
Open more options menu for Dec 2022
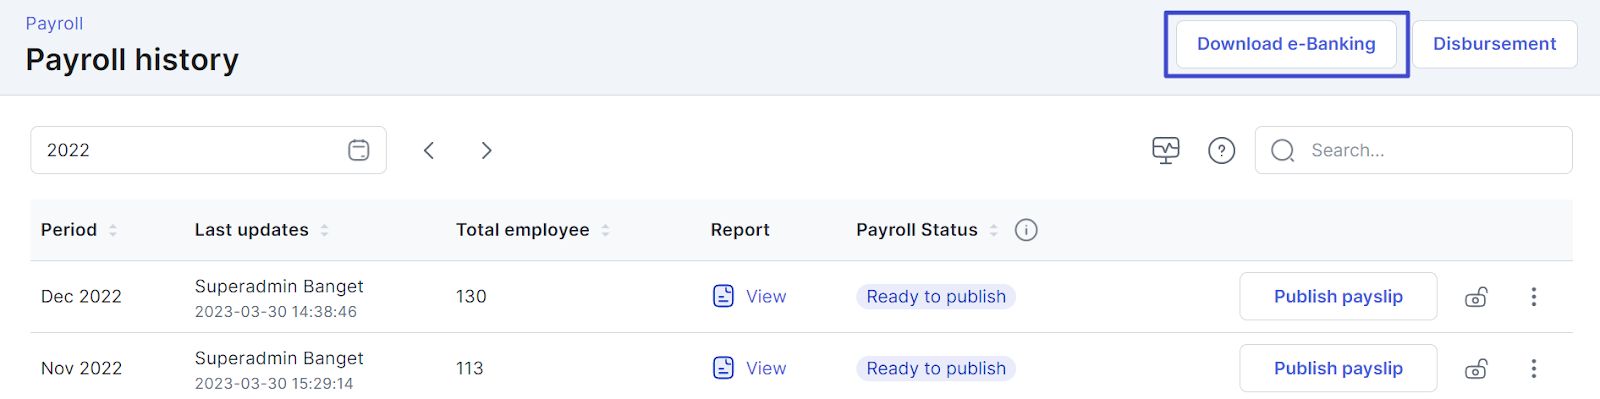click(1534, 297)
